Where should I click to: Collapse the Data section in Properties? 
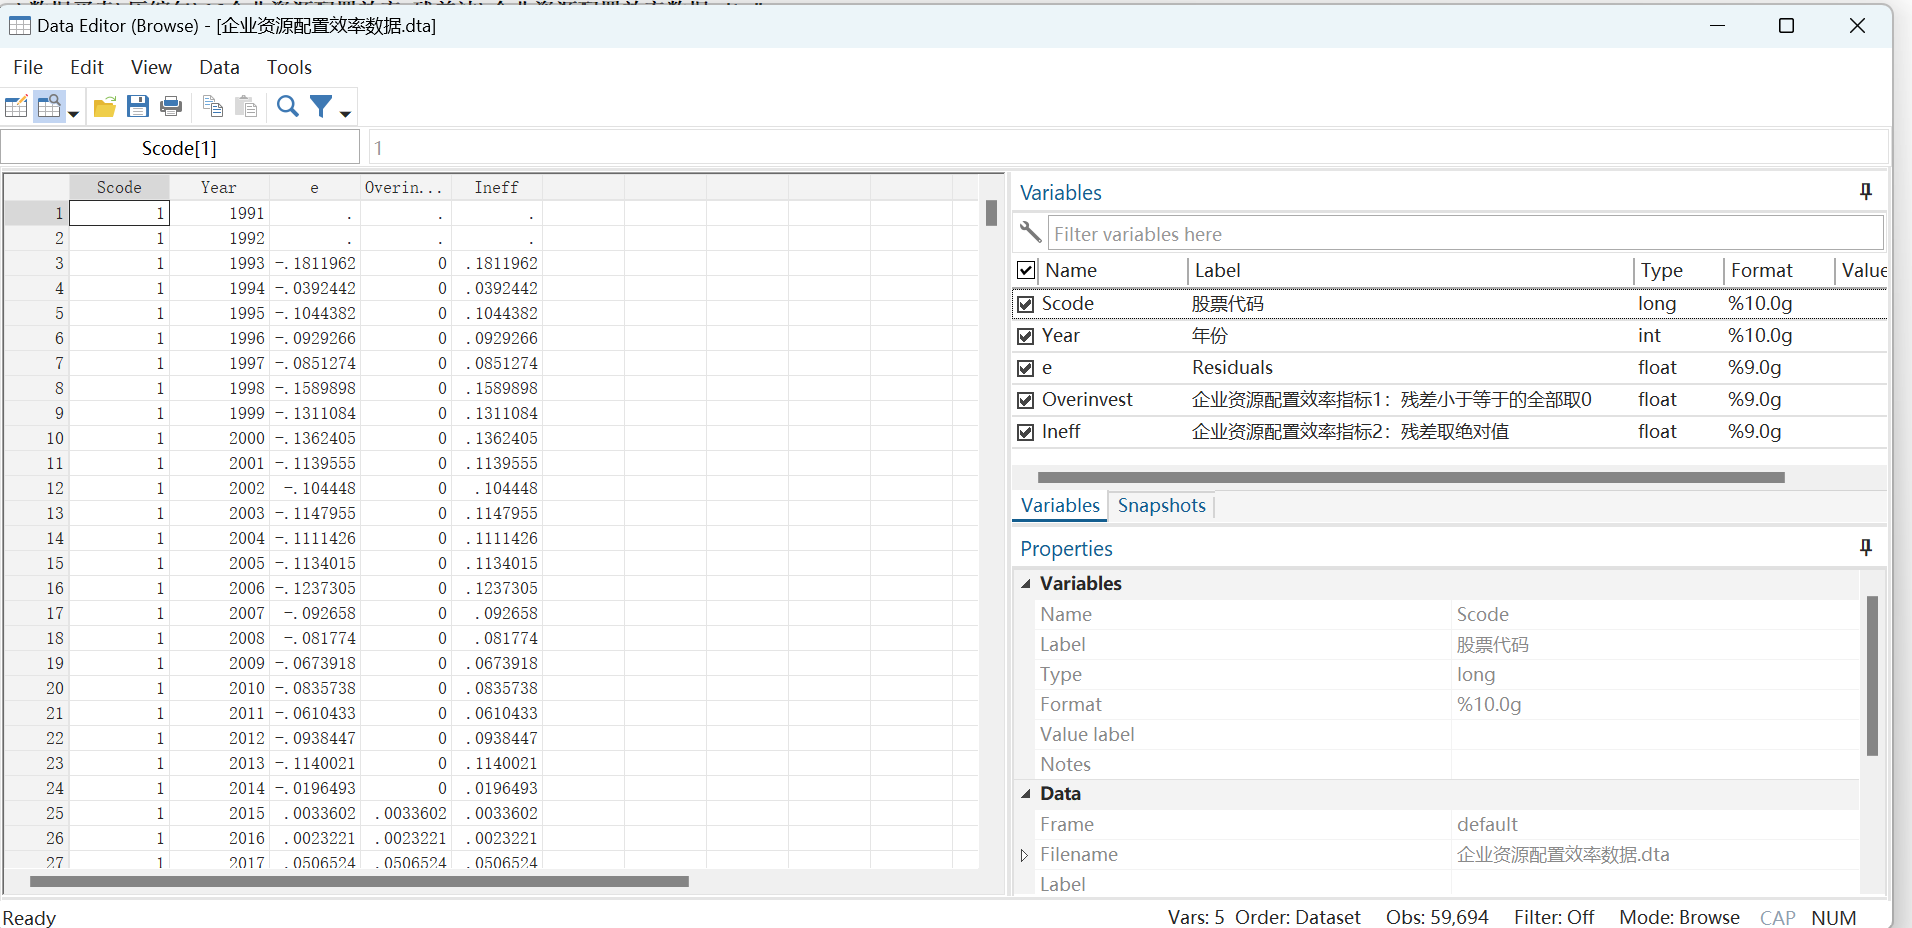(x=1026, y=794)
